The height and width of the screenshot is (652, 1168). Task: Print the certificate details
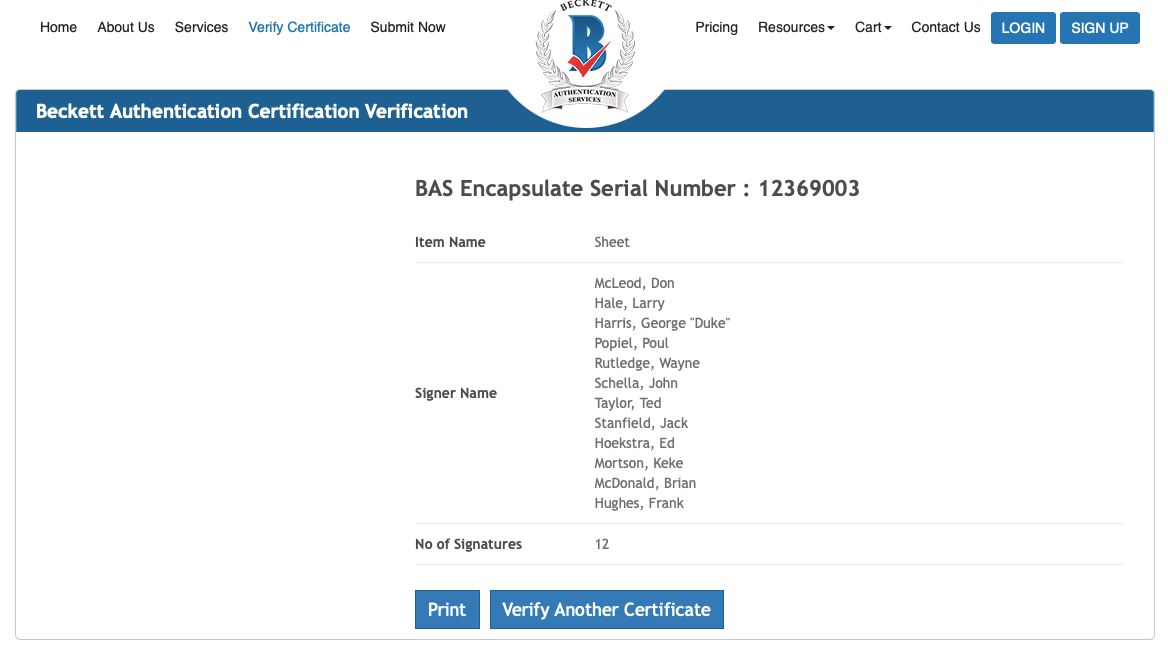(x=447, y=610)
